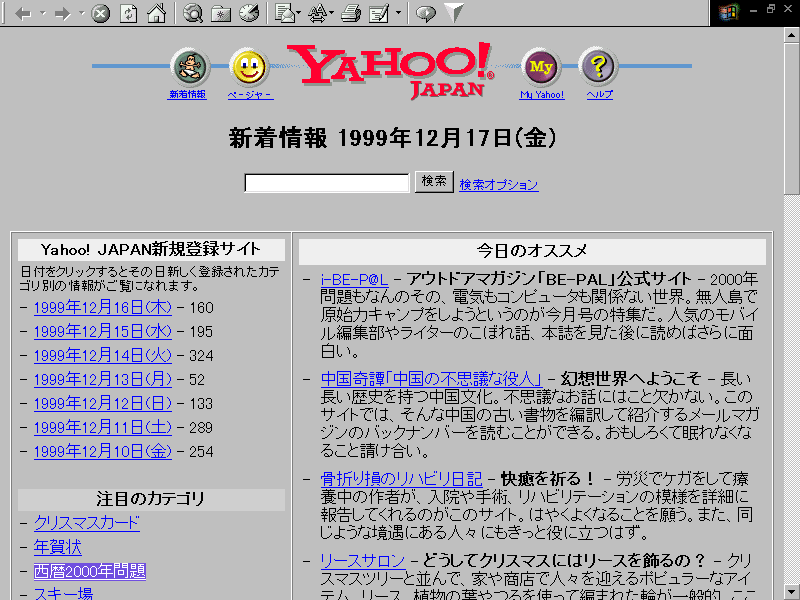The width and height of the screenshot is (800, 600).
Task: Open the ページャー text link
Action: 250,94
